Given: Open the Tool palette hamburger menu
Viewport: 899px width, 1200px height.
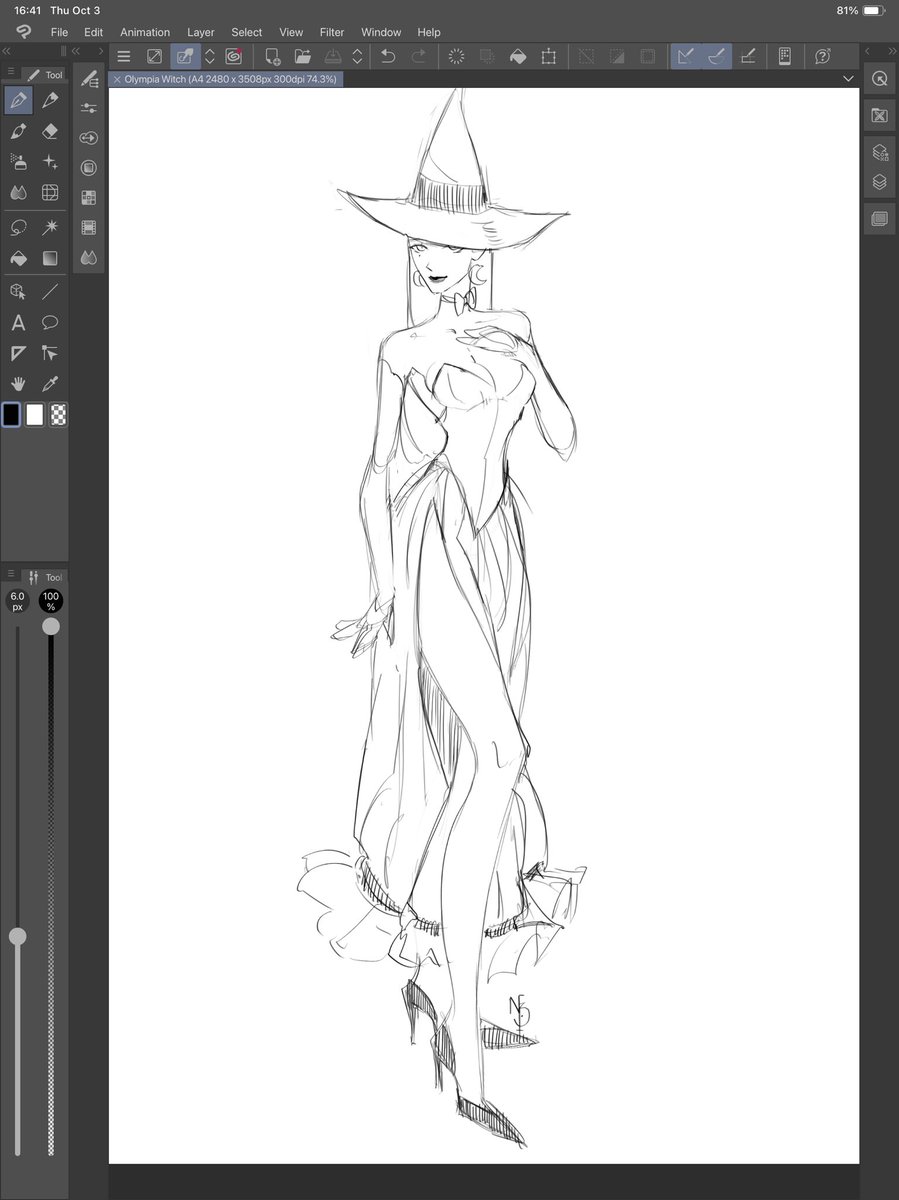Looking at the screenshot, I should [10, 73].
